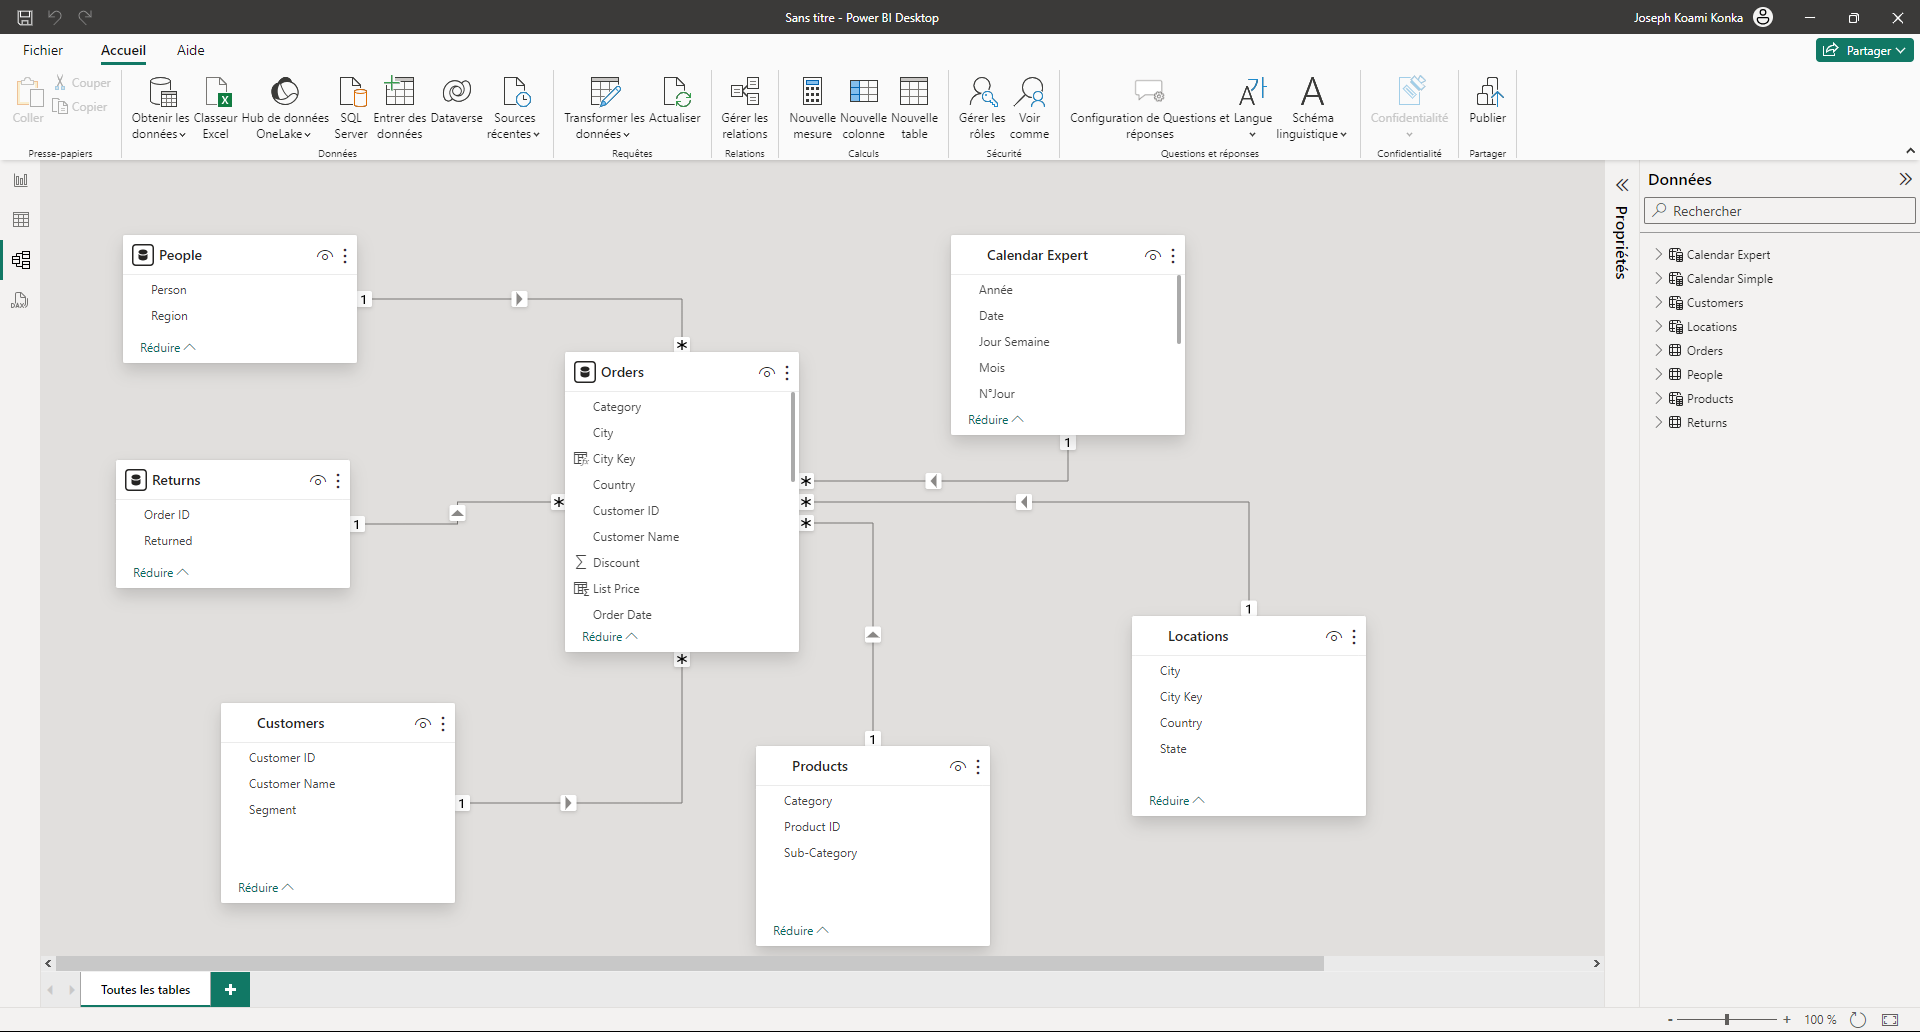Create a new table

coord(914,107)
